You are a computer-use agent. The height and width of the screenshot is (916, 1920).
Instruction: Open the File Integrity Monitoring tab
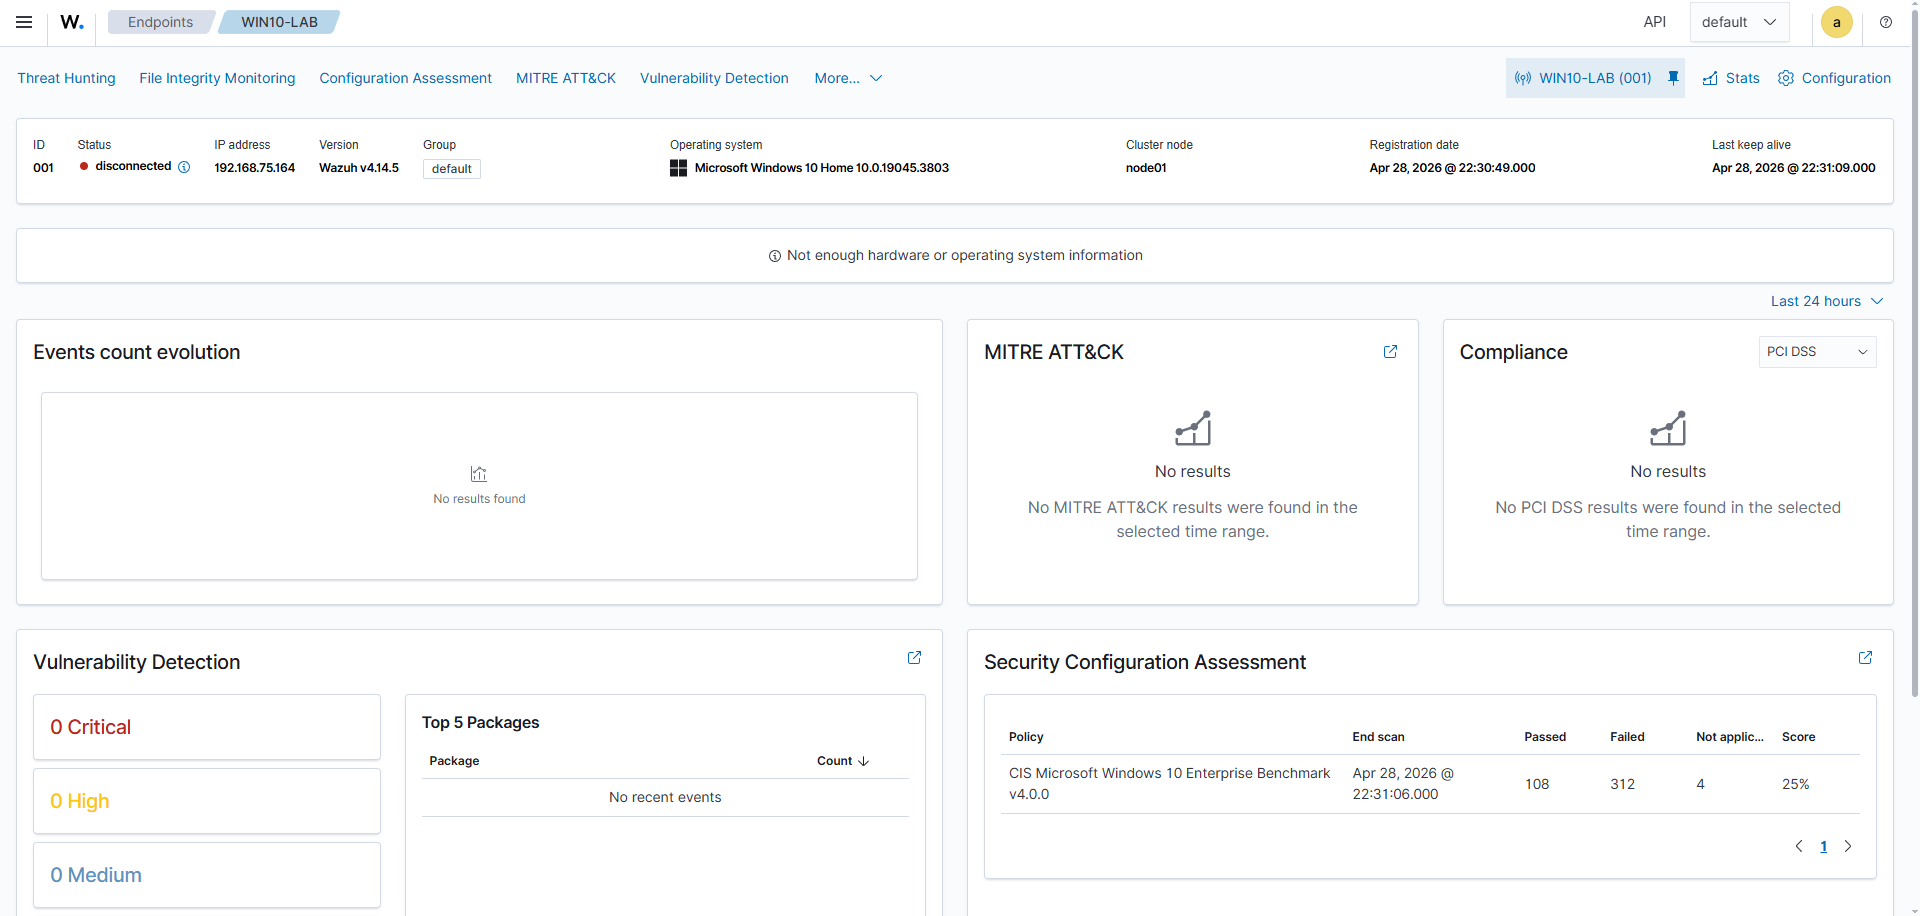click(x=217, y=78)
